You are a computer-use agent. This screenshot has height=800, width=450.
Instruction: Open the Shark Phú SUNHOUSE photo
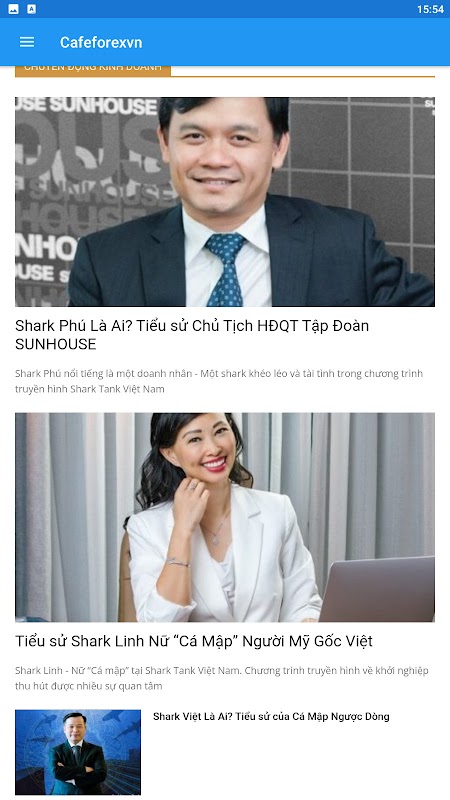point(225,202)
